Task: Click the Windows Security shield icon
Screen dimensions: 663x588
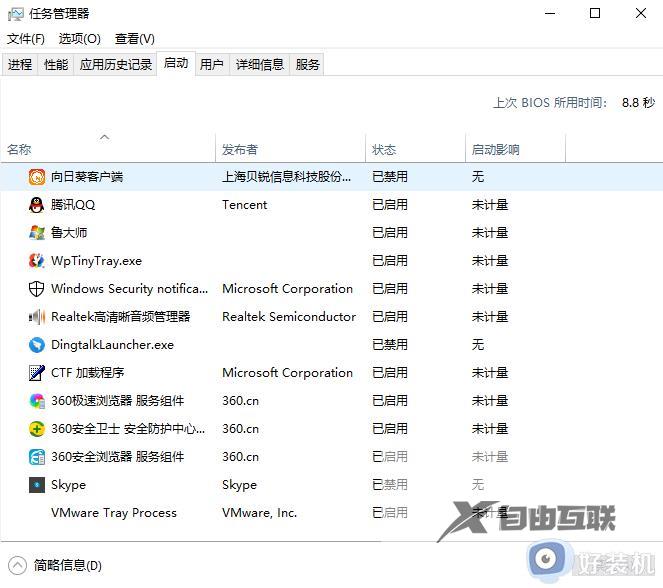Action: (x=37, y=289)
